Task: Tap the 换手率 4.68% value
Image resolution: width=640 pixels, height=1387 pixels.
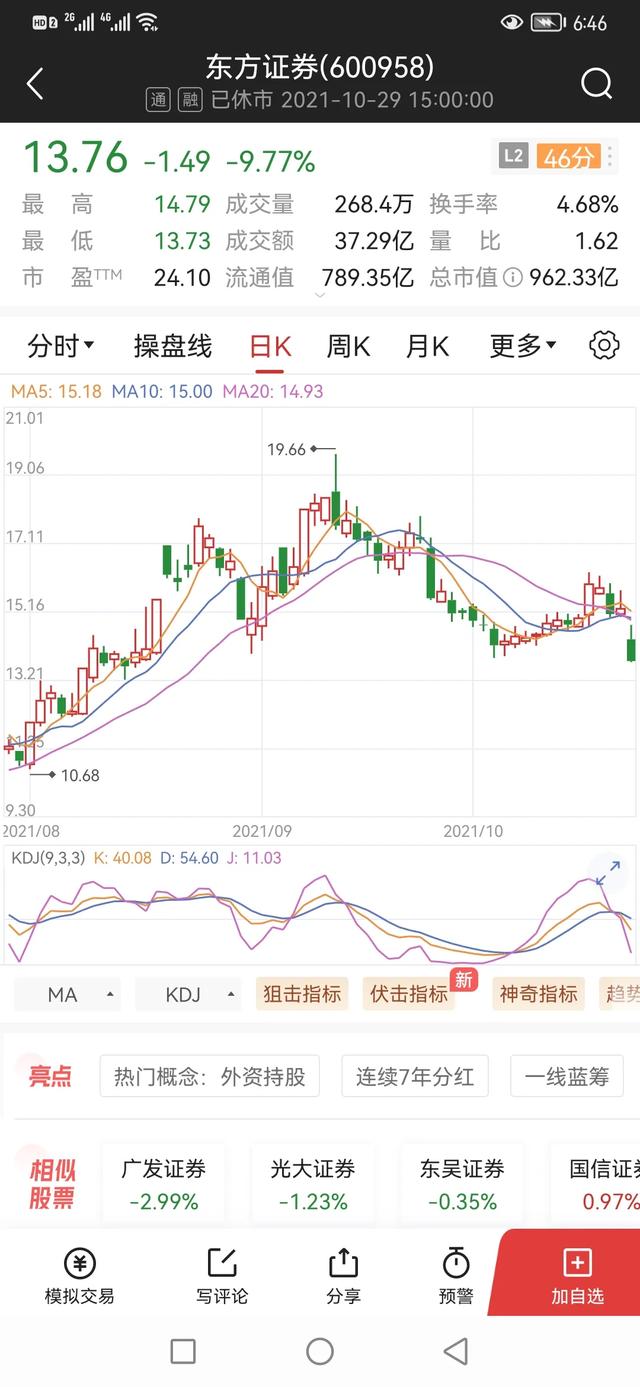Action: (587, 205)
